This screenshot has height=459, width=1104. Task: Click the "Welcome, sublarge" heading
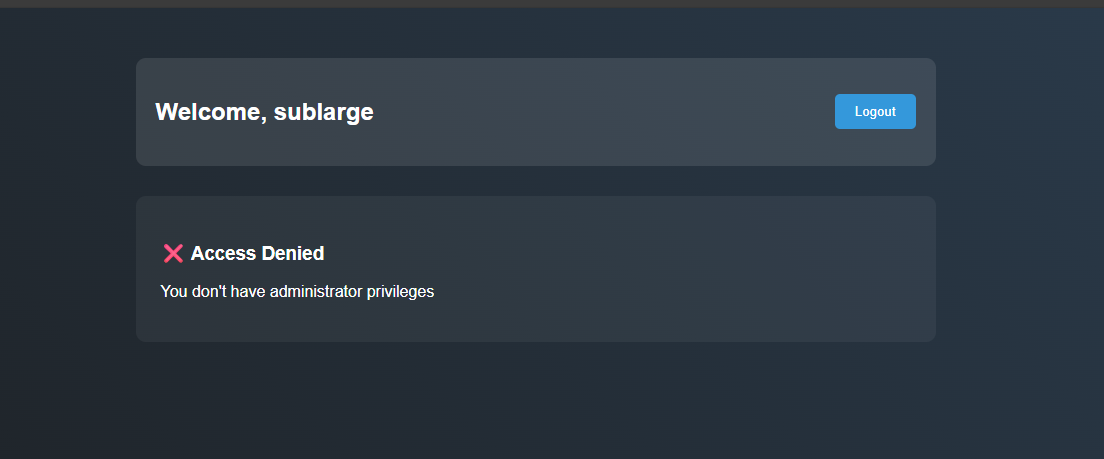click(x=264, y=112)
